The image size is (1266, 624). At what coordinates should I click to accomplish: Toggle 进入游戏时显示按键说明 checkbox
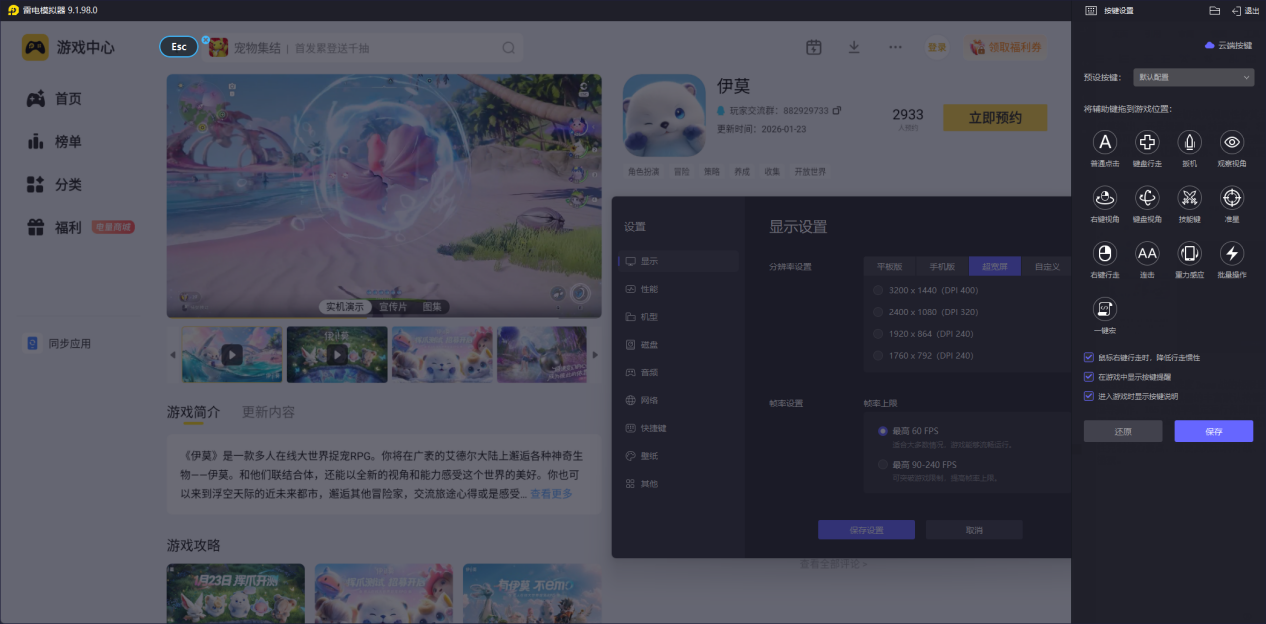(1089, 396)
